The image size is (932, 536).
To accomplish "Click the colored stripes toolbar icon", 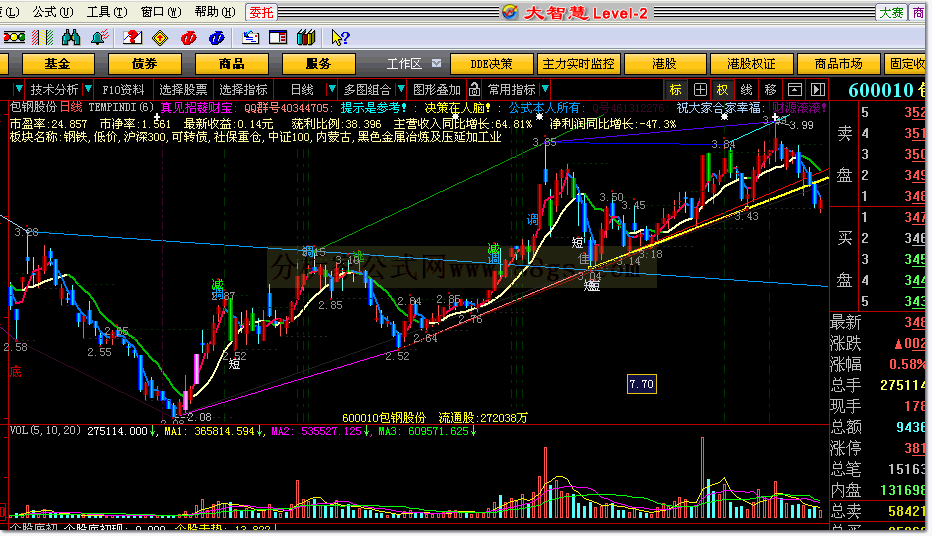I will coord(42,38).
